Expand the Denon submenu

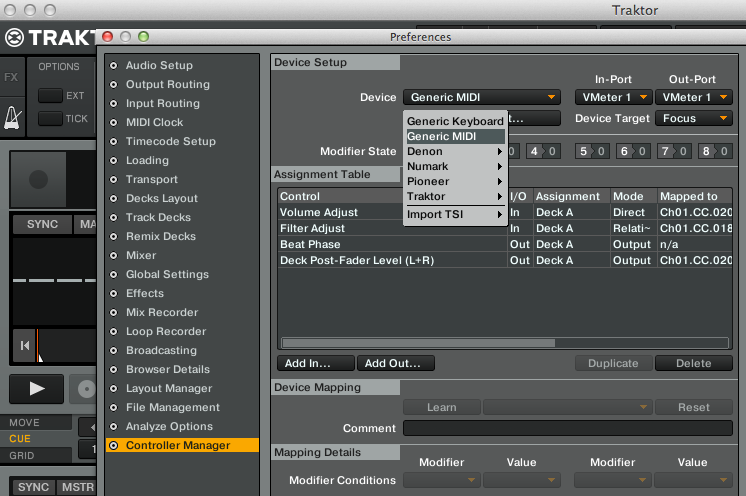pos(455,151)
